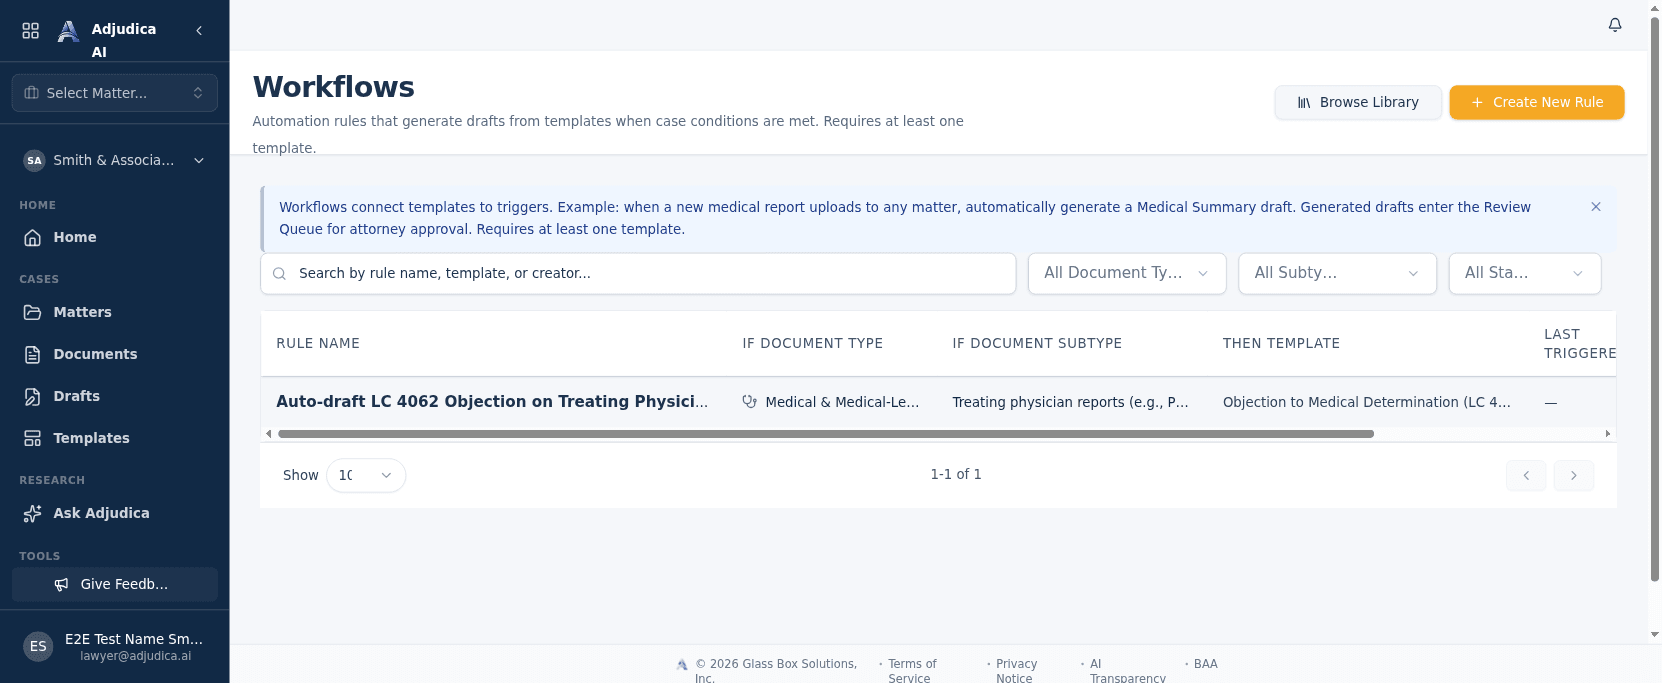Collapse the sidebar with the chevron arrow

199,31
